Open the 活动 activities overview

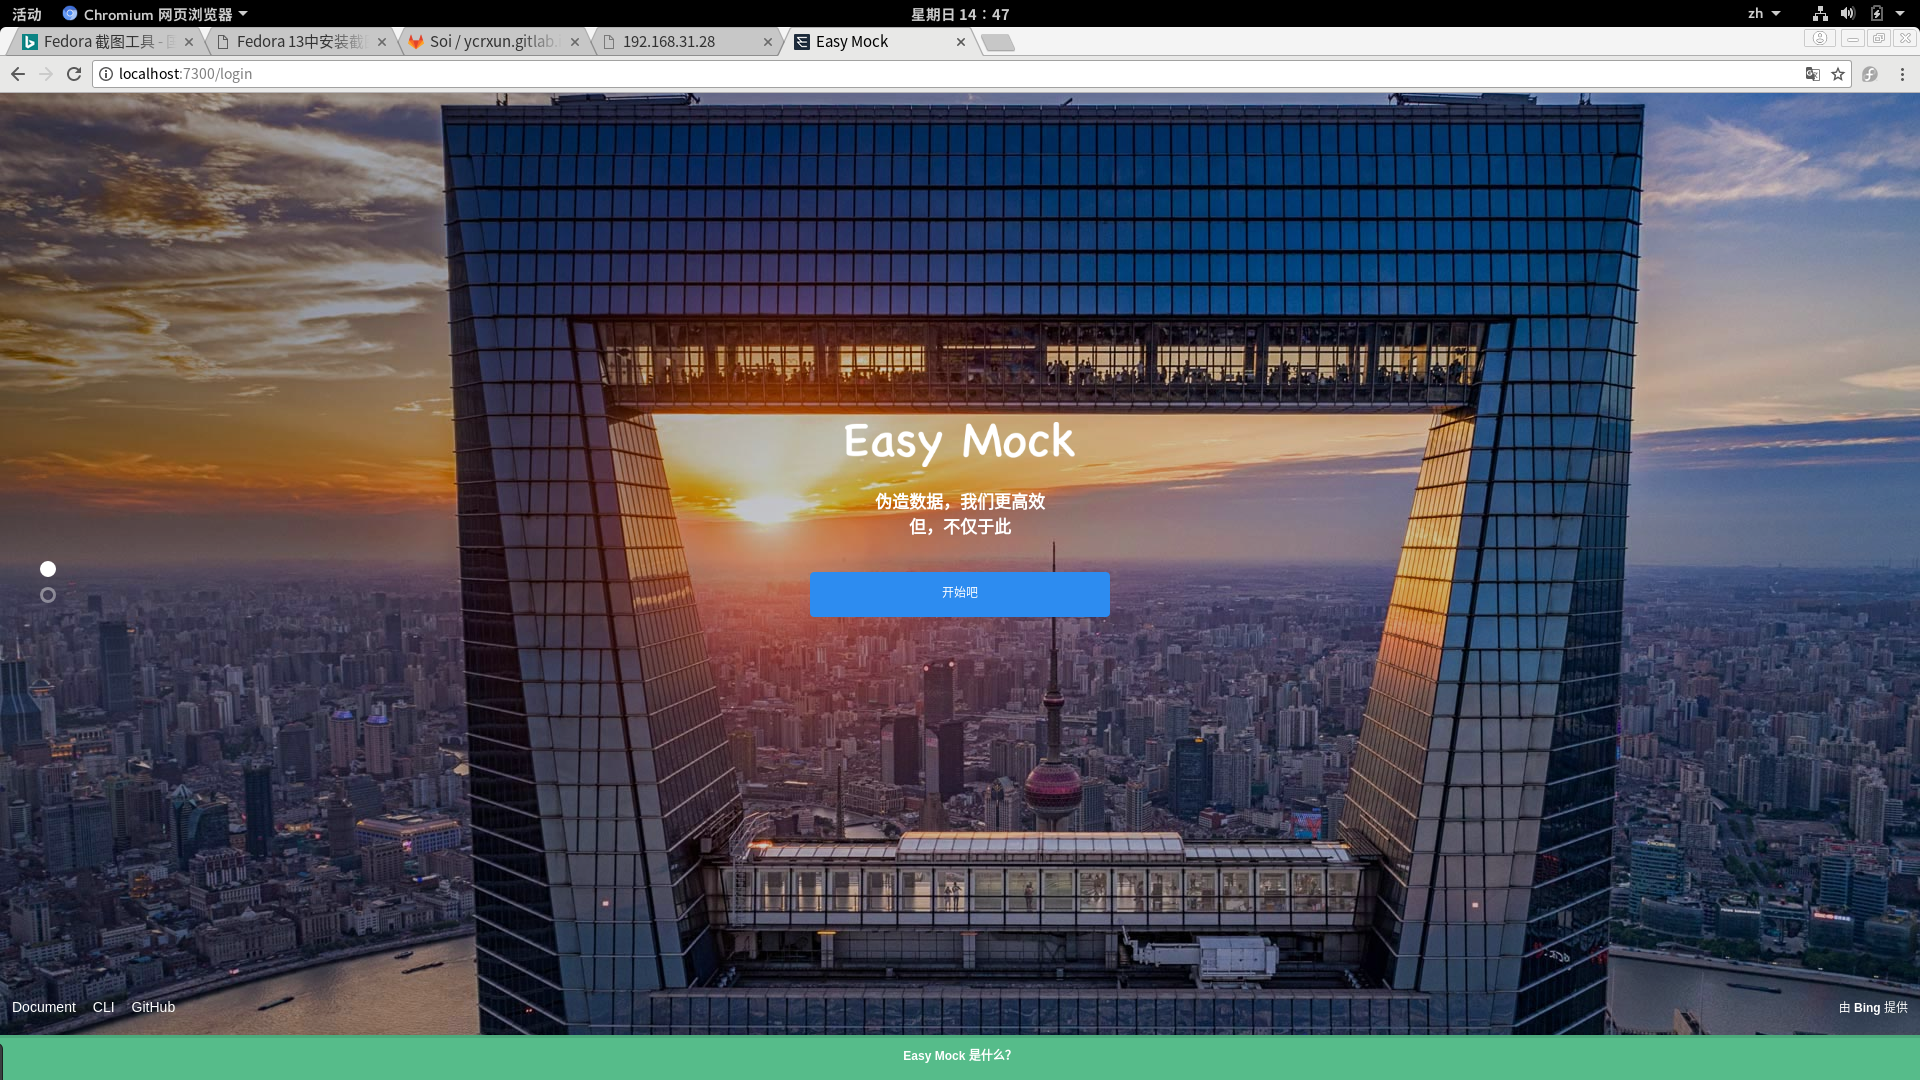click(x=27, y=14)
